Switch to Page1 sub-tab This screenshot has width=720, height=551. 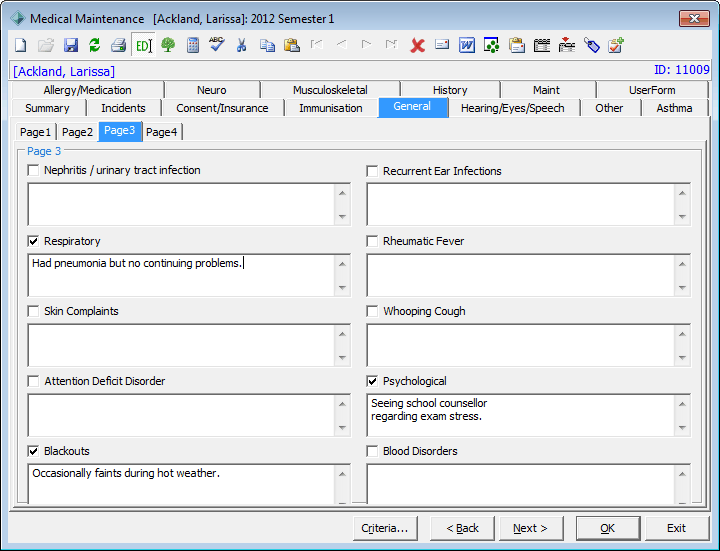35,132
